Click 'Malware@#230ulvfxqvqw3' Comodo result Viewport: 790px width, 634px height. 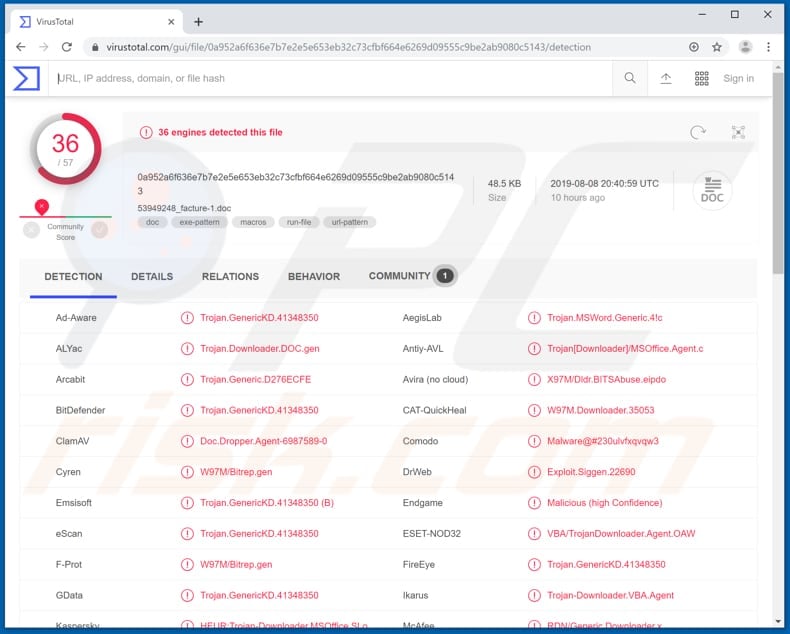[x=603, y=441]
